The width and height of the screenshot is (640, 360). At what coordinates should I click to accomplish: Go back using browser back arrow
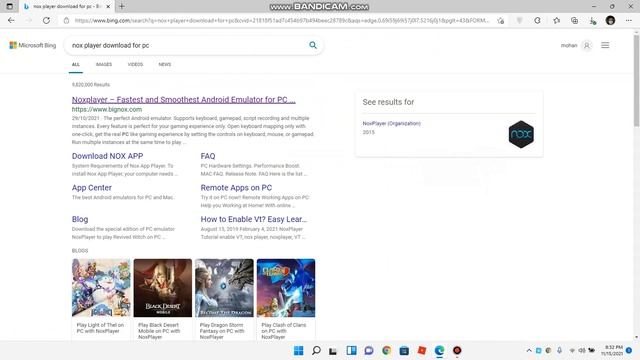[11, 20]
